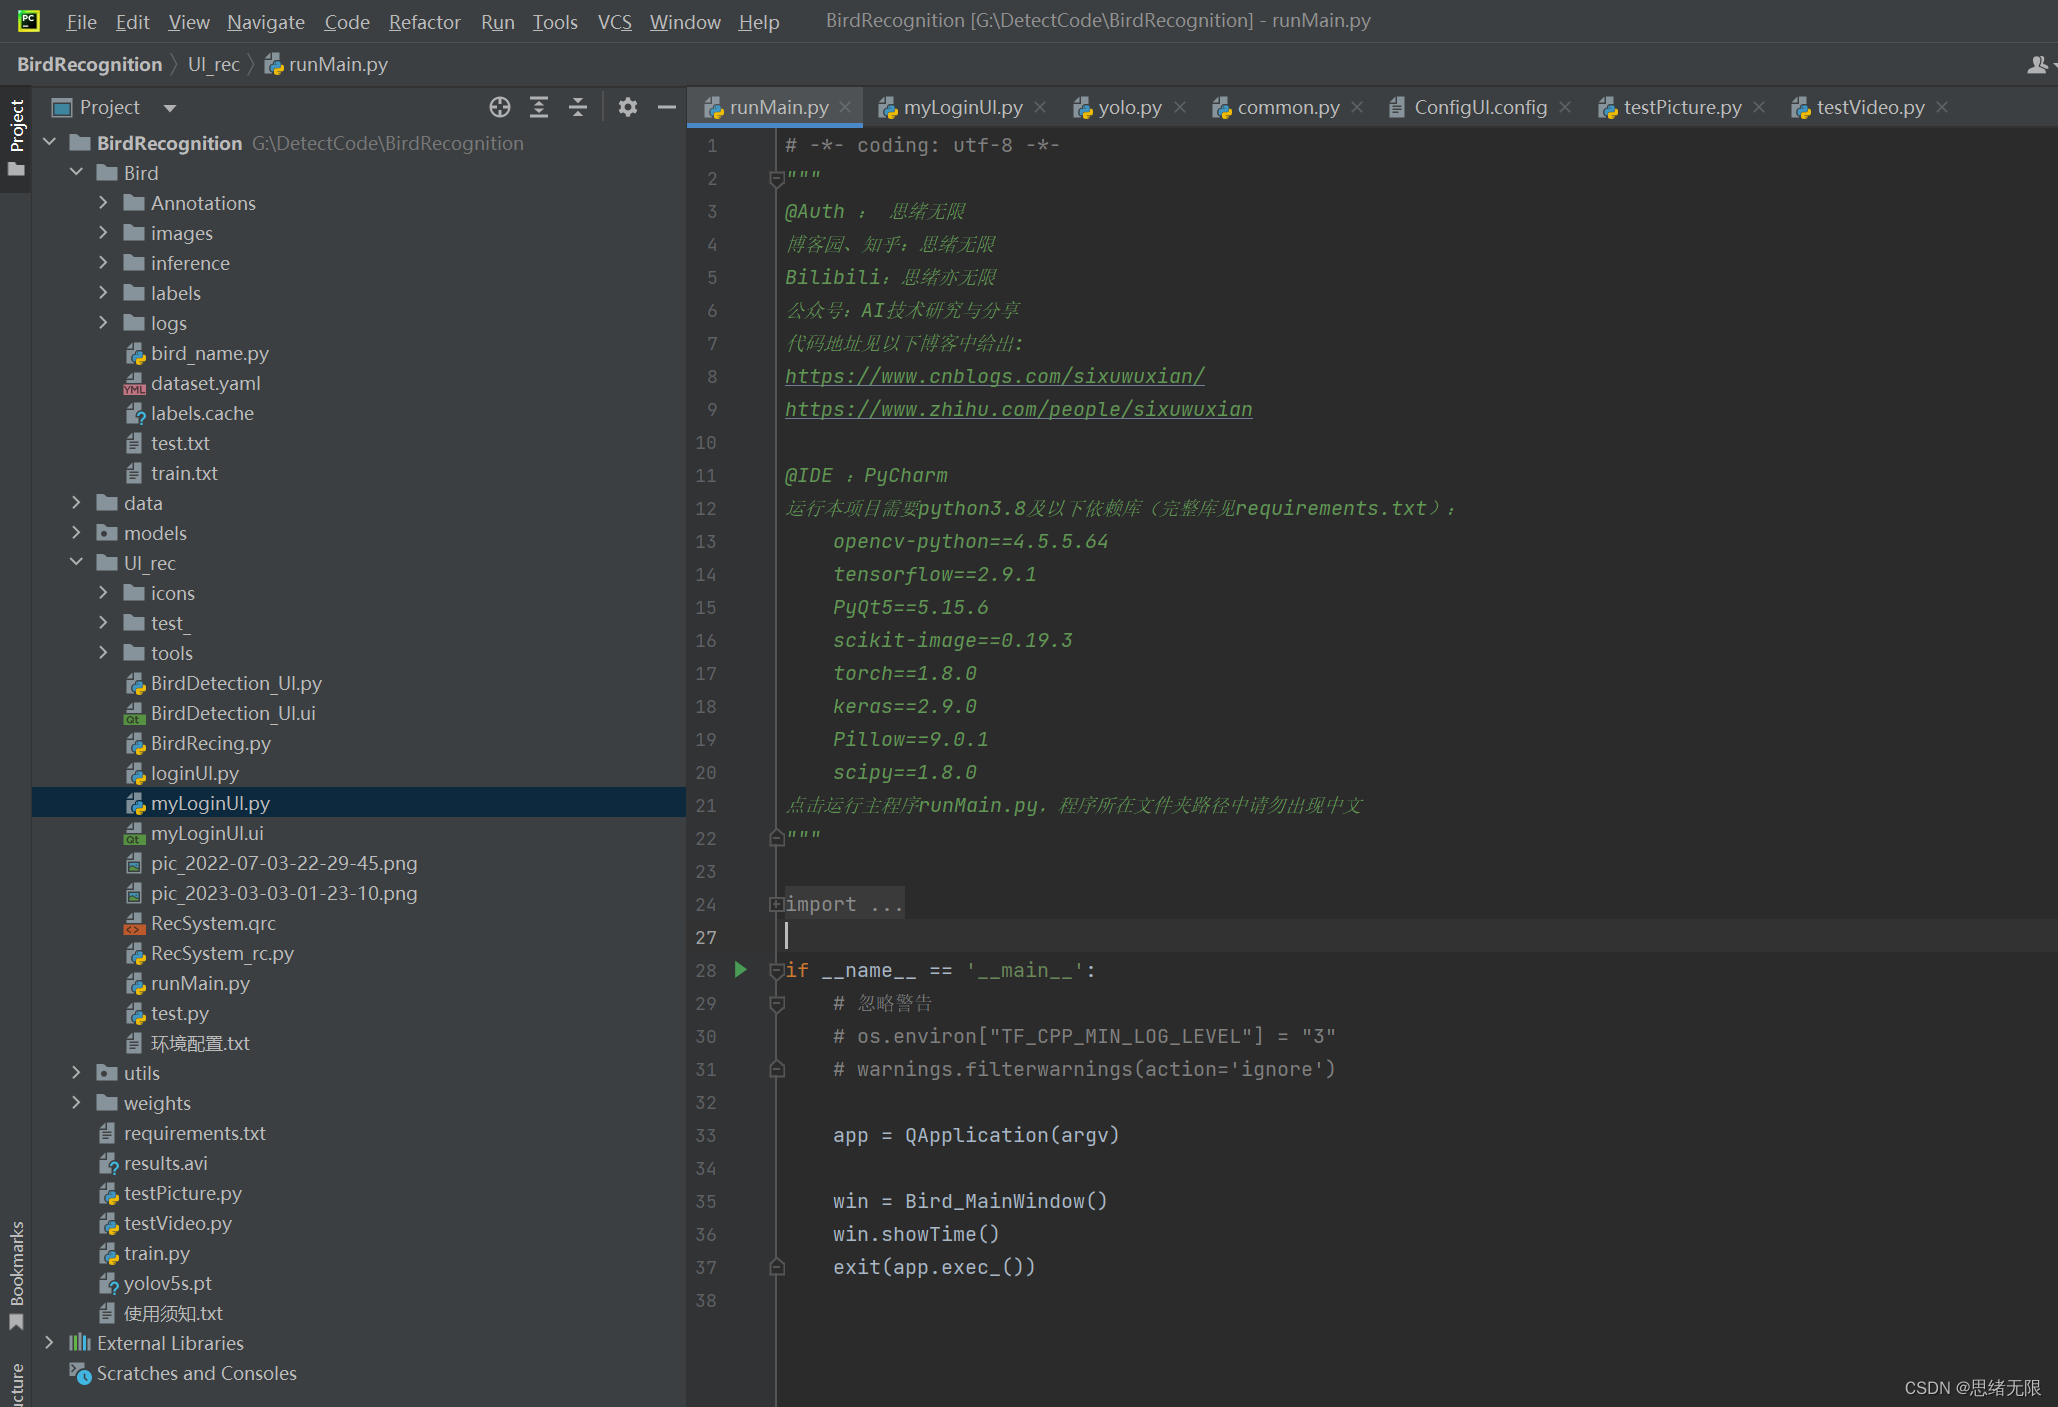Toggle the line 24 import block fold
The height and width of the screenshot is (1407, 2058).
tap(777, 902)
